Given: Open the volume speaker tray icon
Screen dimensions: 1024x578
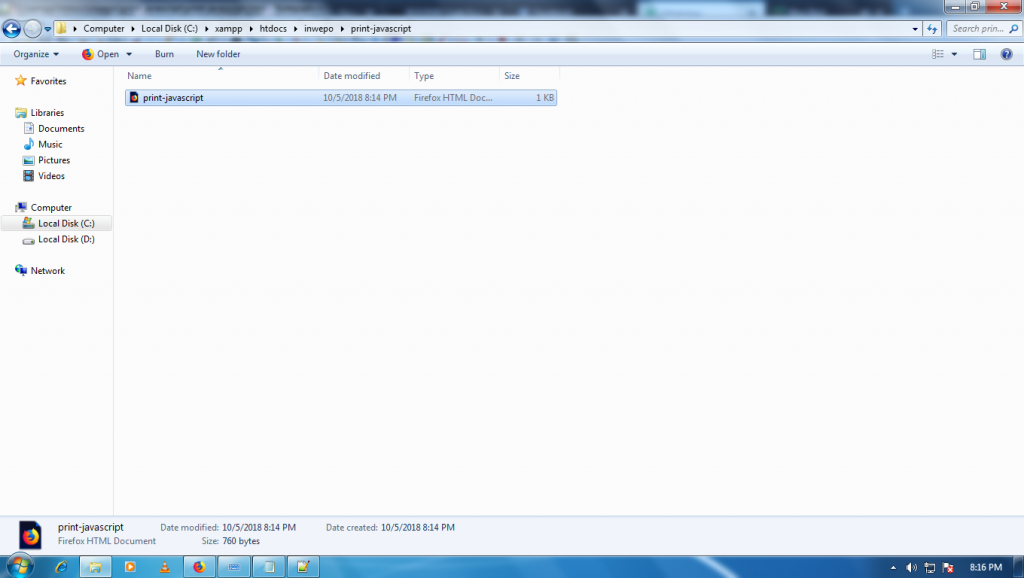Looking at the screenshot, I should 912,568.
